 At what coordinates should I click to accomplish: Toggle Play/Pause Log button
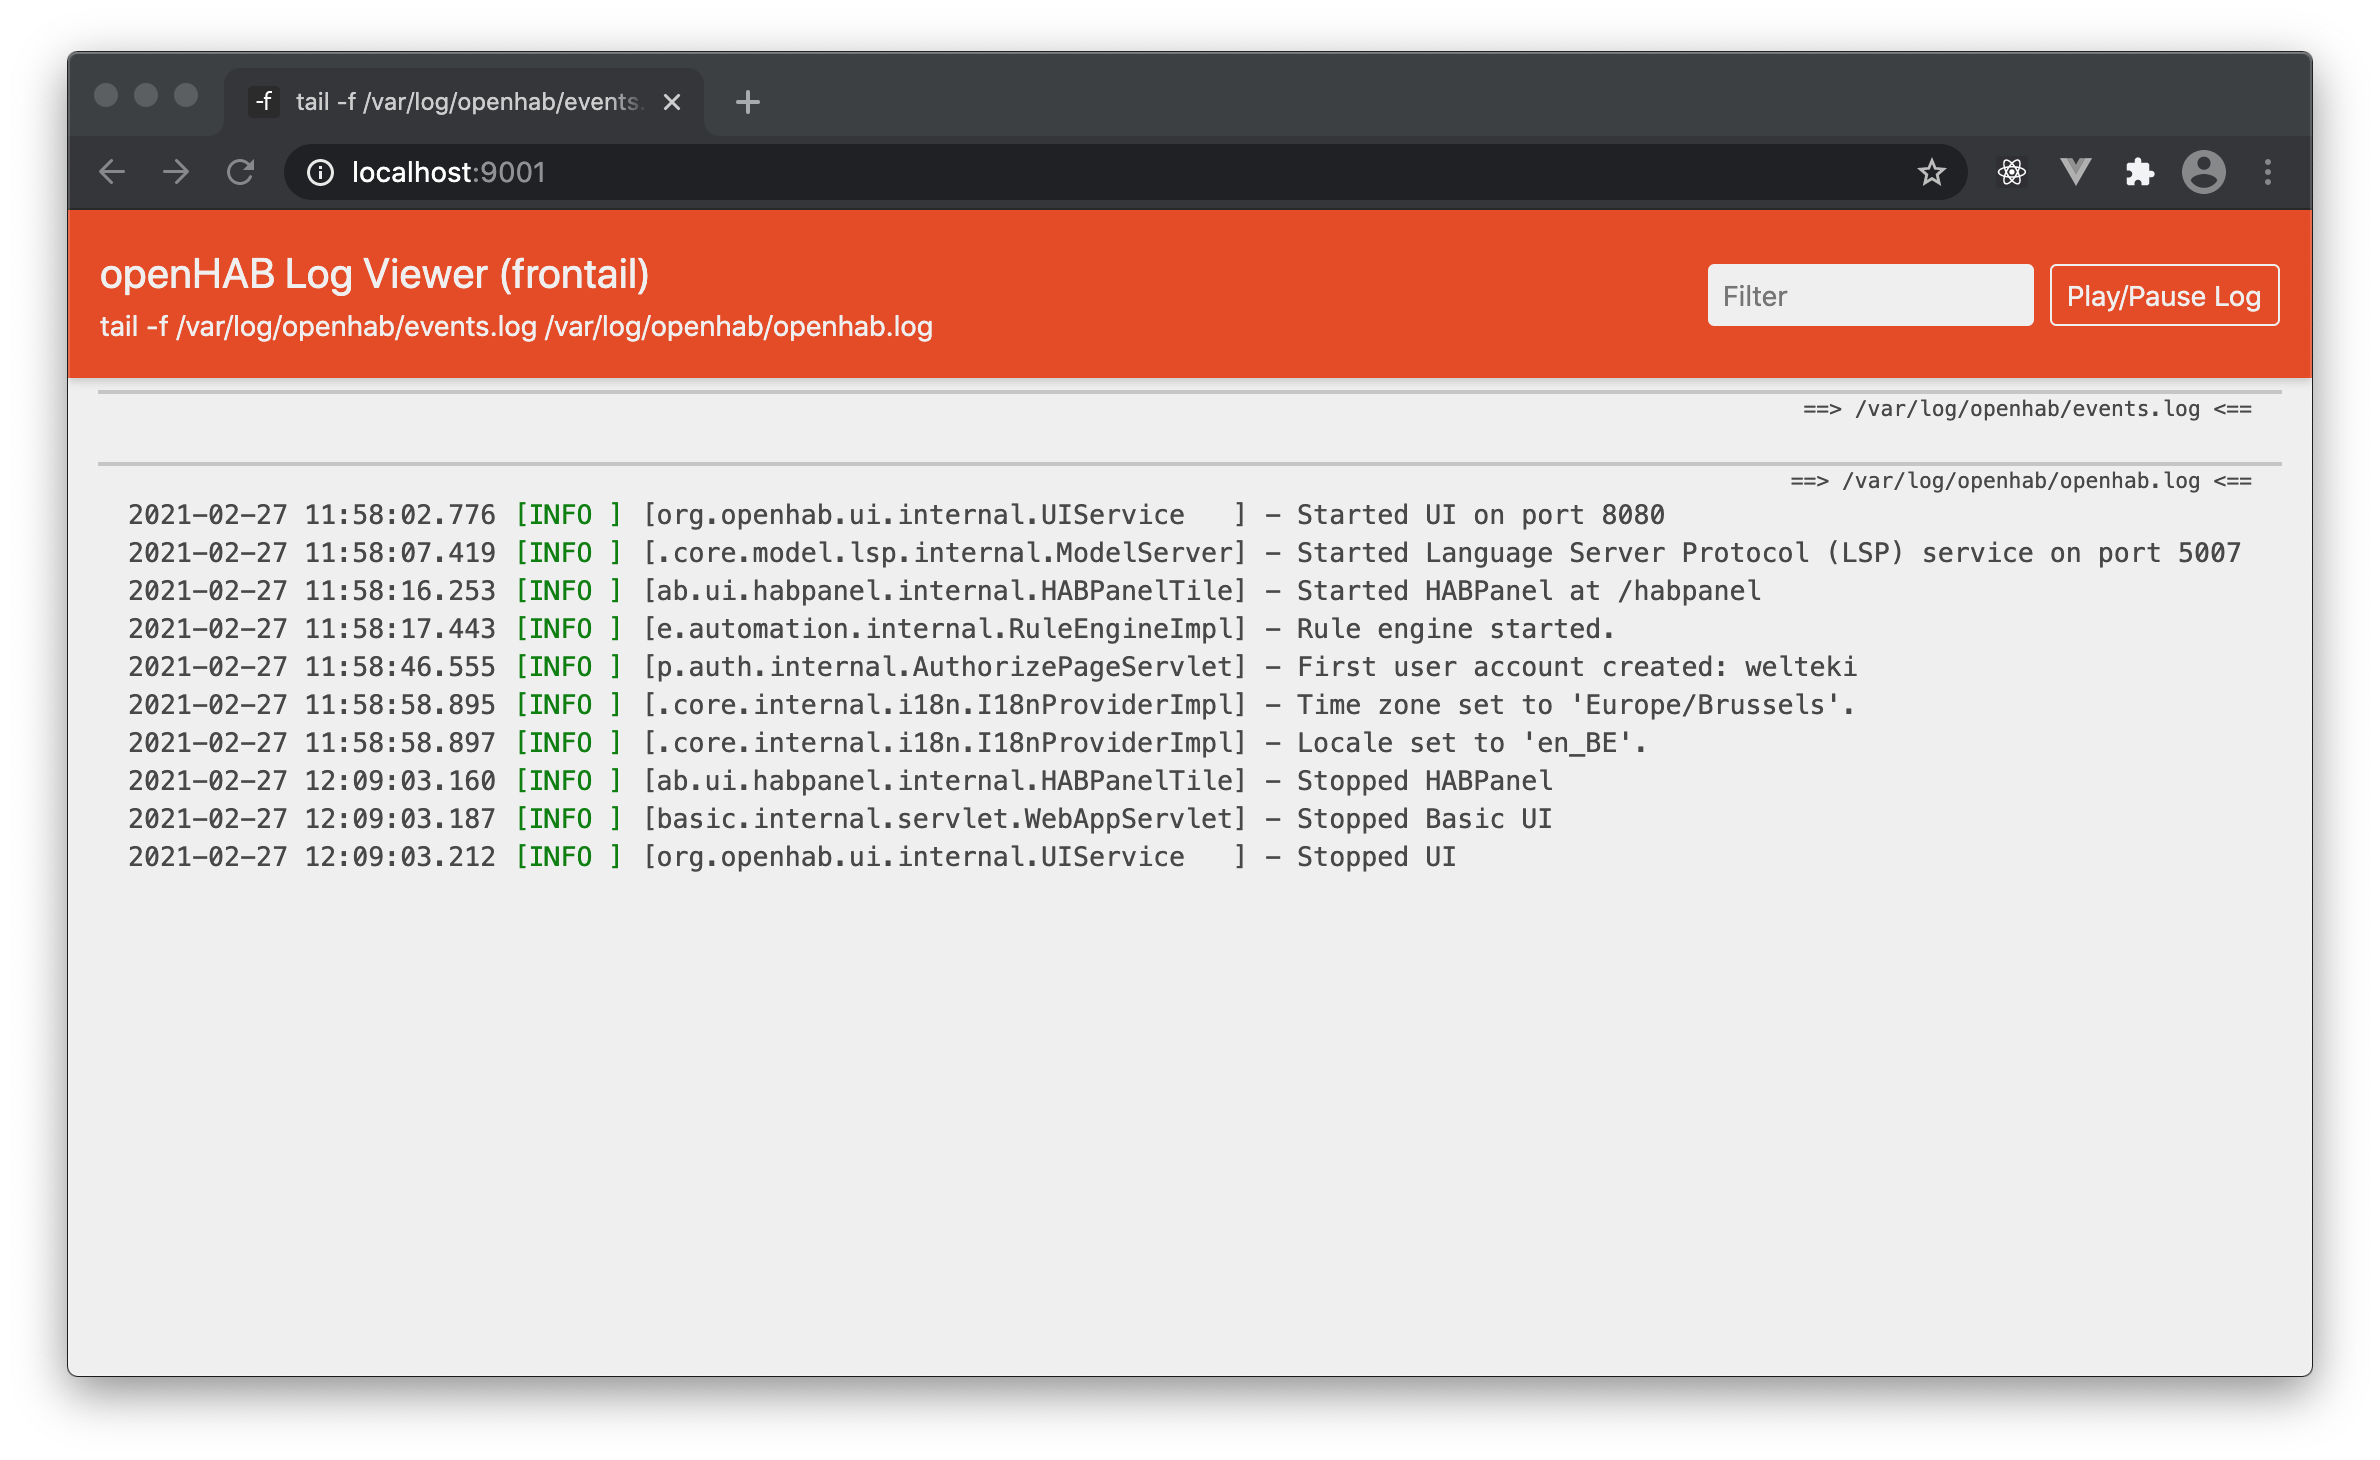pyautogui.click(x=2163, y=296)
